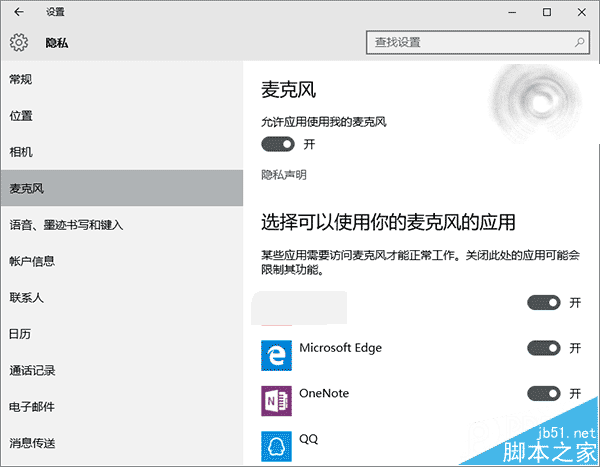Viewport: 600px width, 467px height.
Task: Click the OneNote app icon
Action: [x=276, y=401]
